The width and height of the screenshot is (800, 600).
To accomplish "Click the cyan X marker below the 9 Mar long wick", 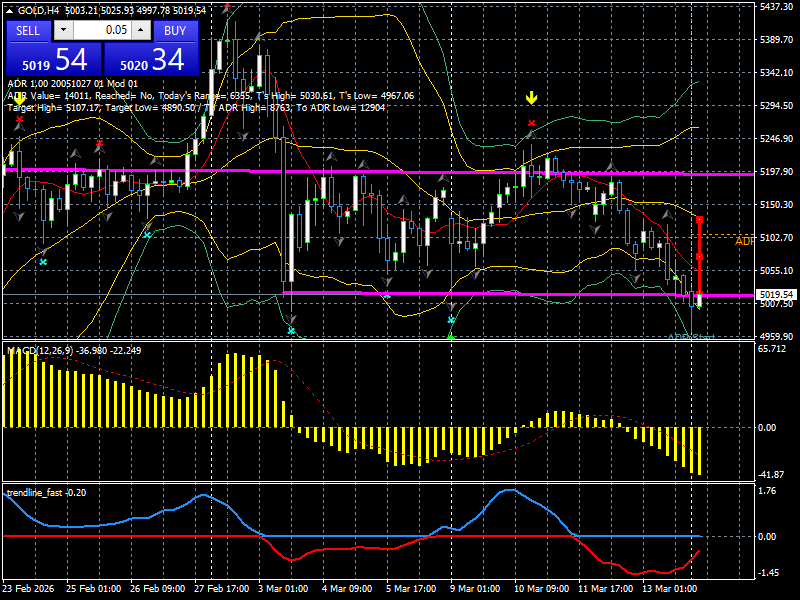I will click(451, 320).
